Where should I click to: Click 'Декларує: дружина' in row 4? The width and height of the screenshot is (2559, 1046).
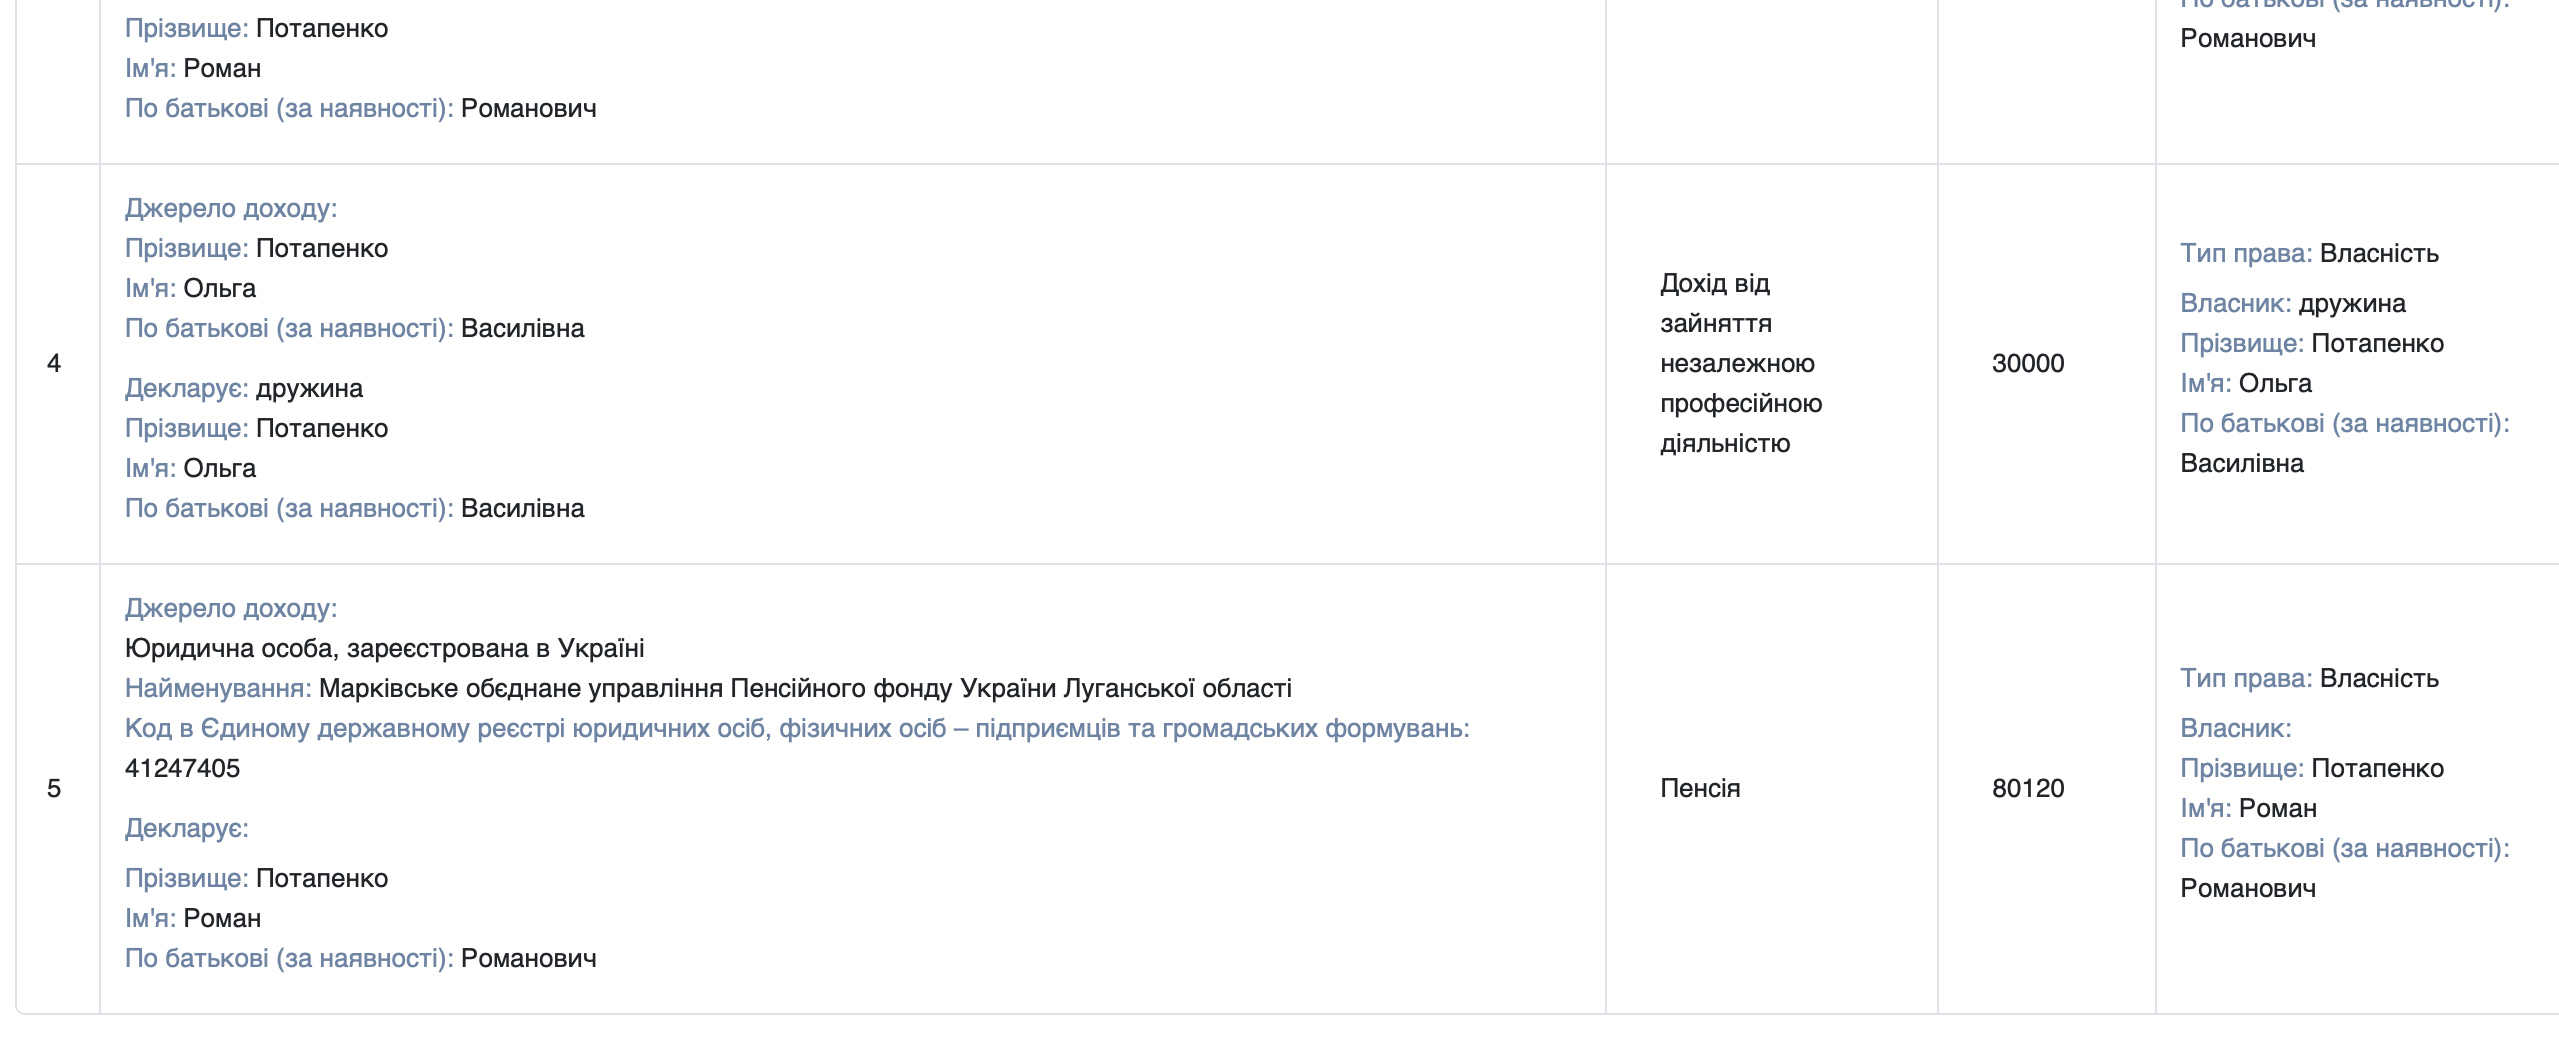(244, 388)
